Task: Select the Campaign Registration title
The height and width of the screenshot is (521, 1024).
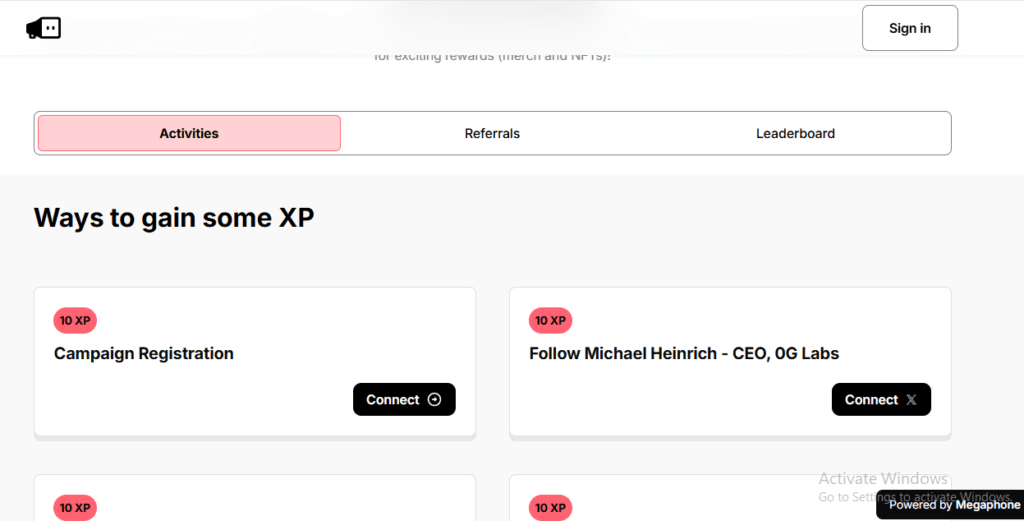Action: [x=144, y=353]
